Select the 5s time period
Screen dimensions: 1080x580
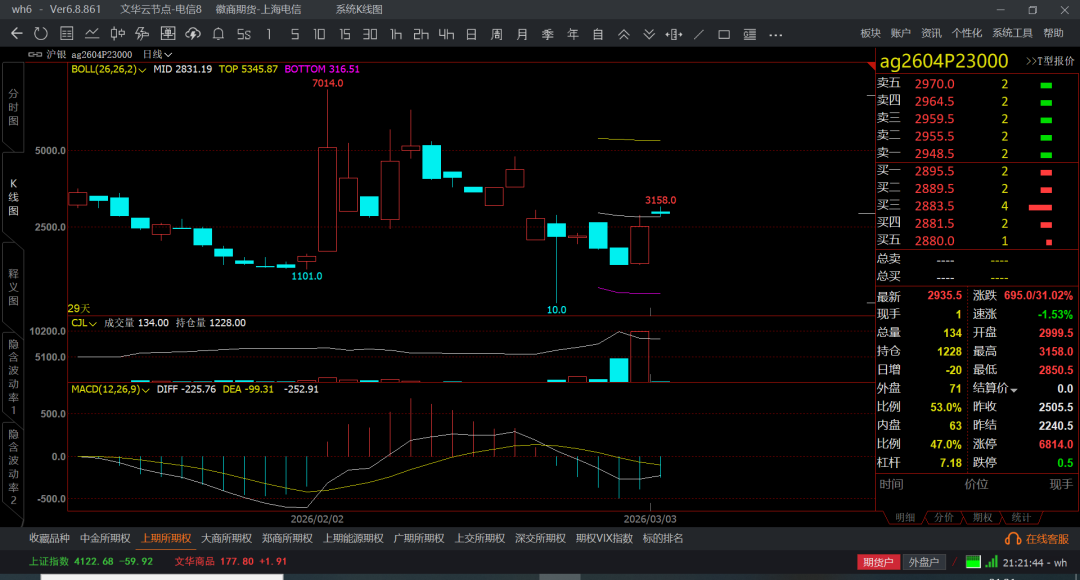[x=243, y=33]
